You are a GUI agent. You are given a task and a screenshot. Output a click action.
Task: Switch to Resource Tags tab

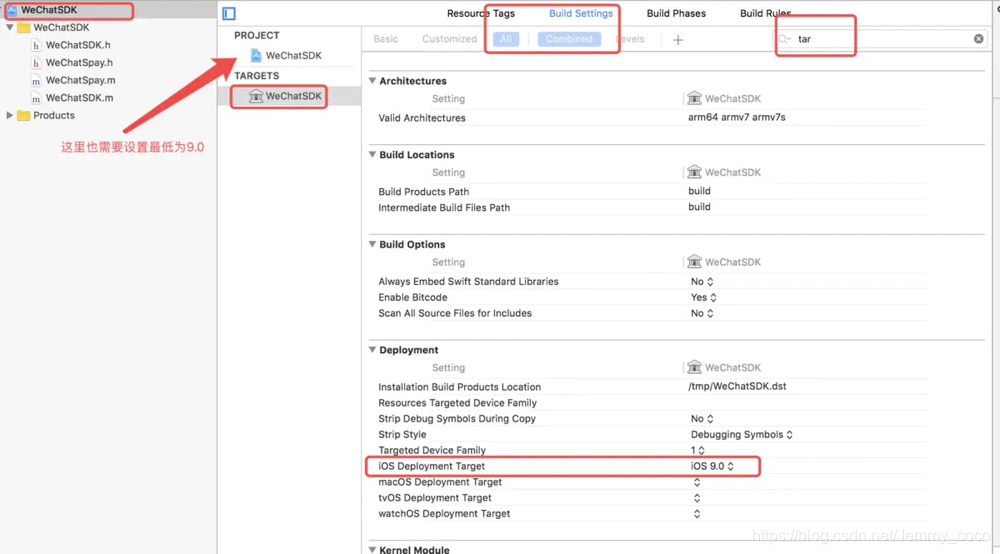point(480,13)
